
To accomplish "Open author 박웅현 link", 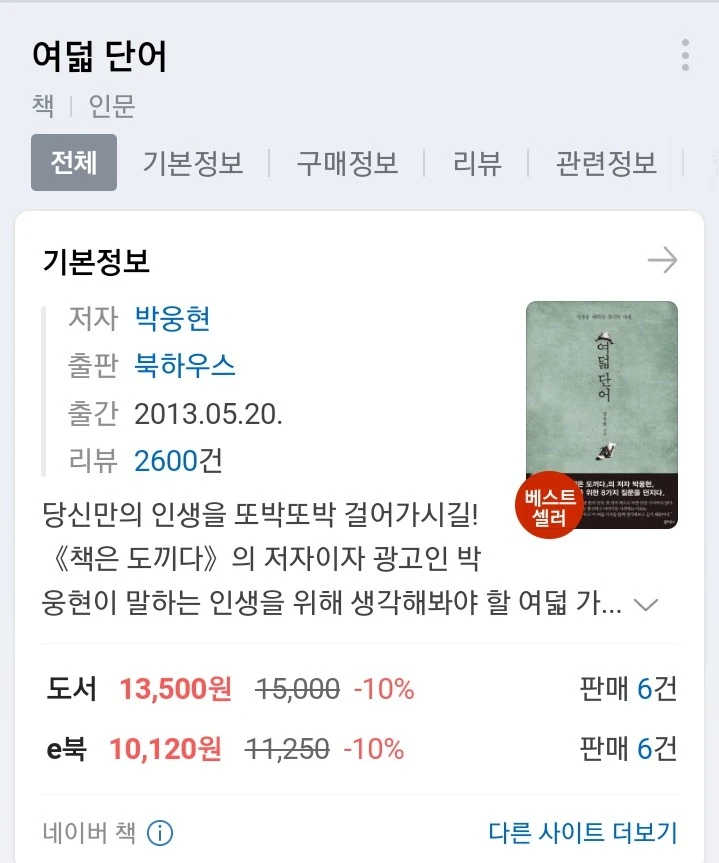I will pos(172,318).
